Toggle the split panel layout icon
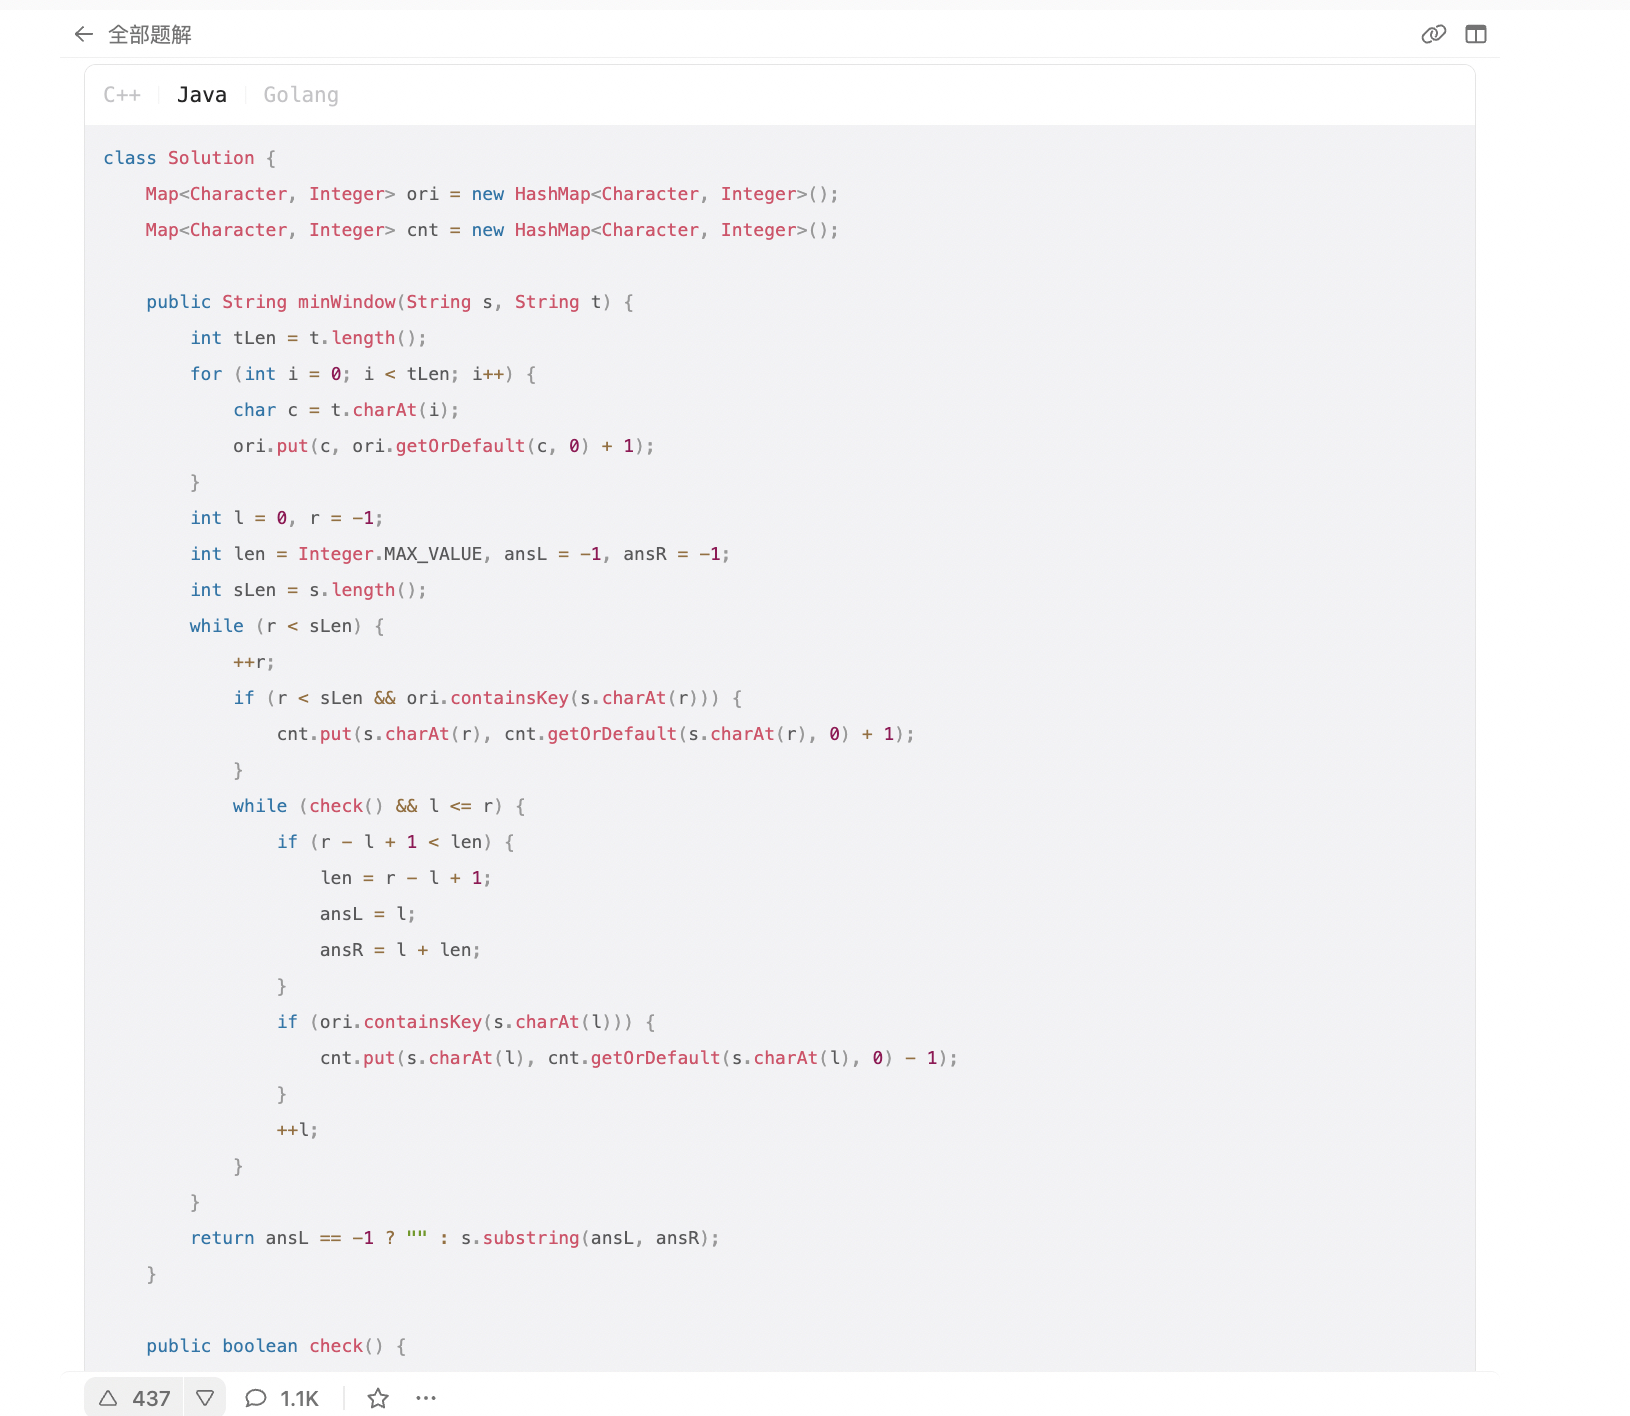 point(1476,35)
